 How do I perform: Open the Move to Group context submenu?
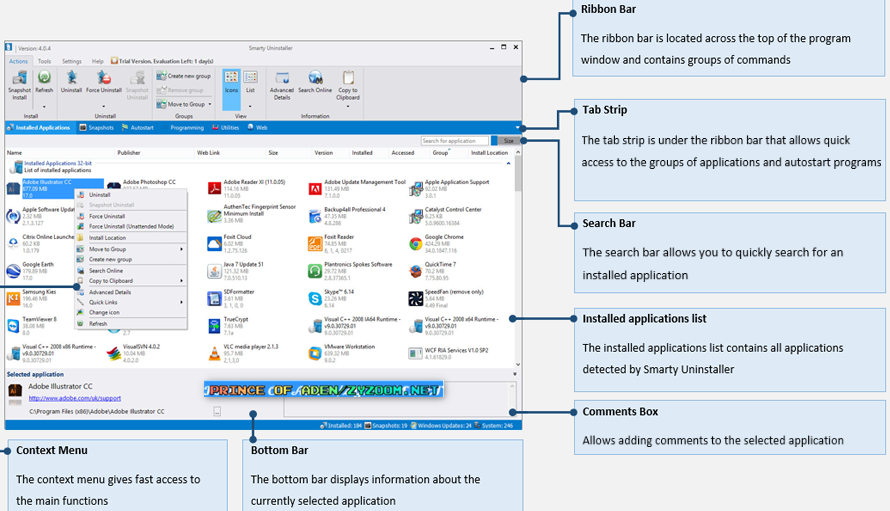[x=131, y=249]
